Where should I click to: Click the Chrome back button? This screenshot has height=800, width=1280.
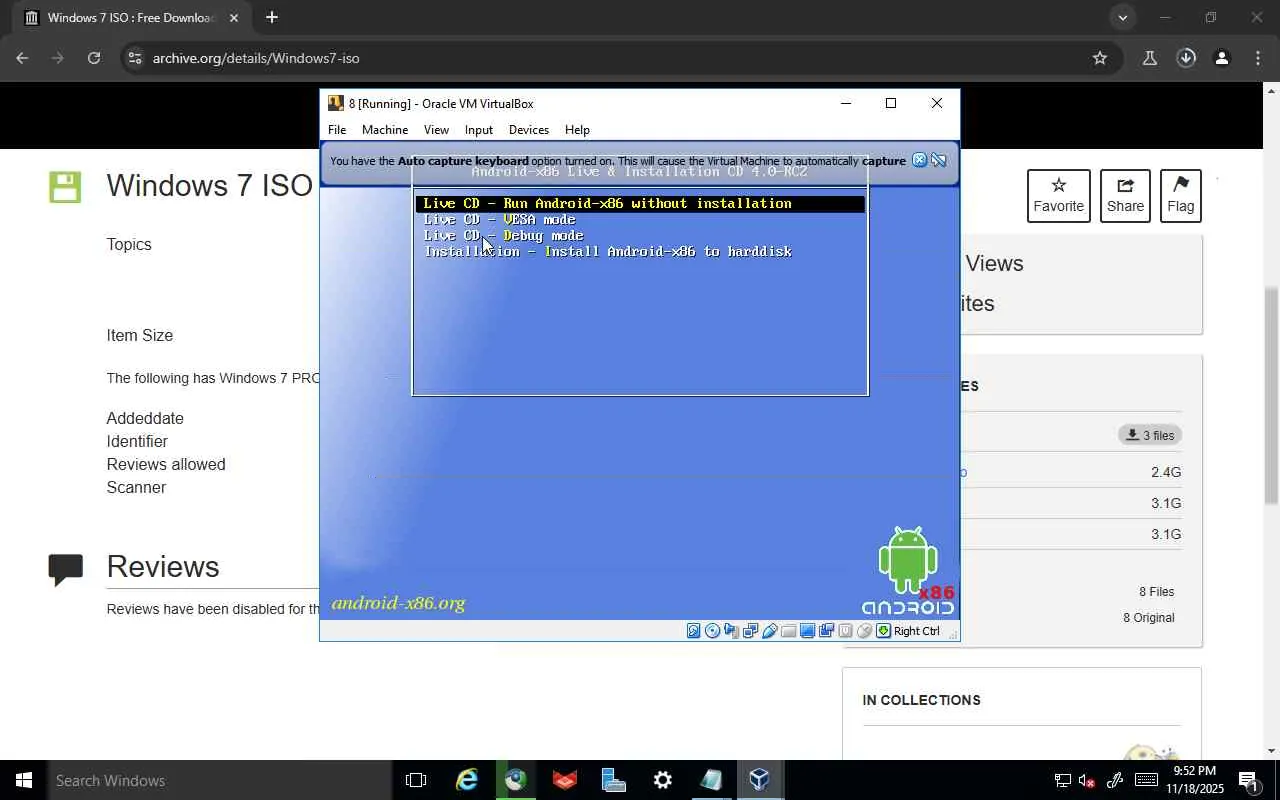click(22, 58)
